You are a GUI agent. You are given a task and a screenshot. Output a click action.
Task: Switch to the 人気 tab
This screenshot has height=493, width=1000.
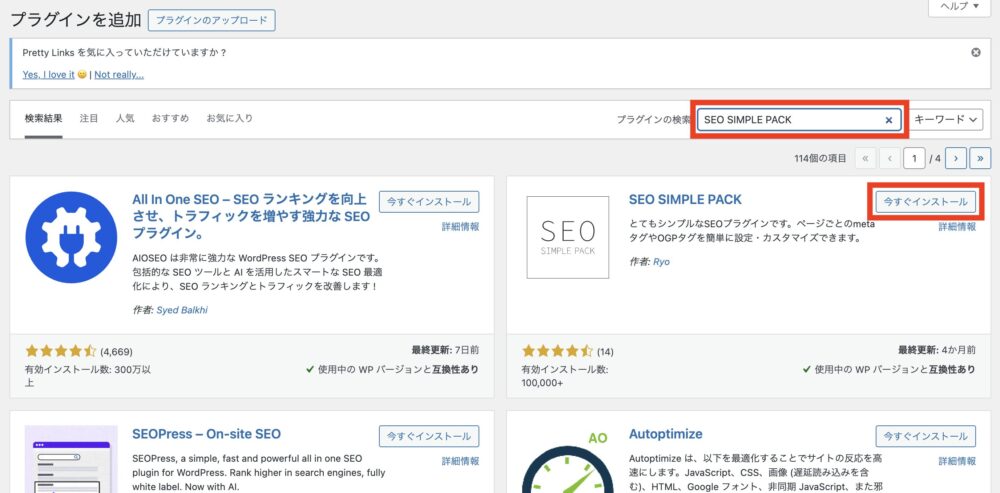tap(125, 118)
